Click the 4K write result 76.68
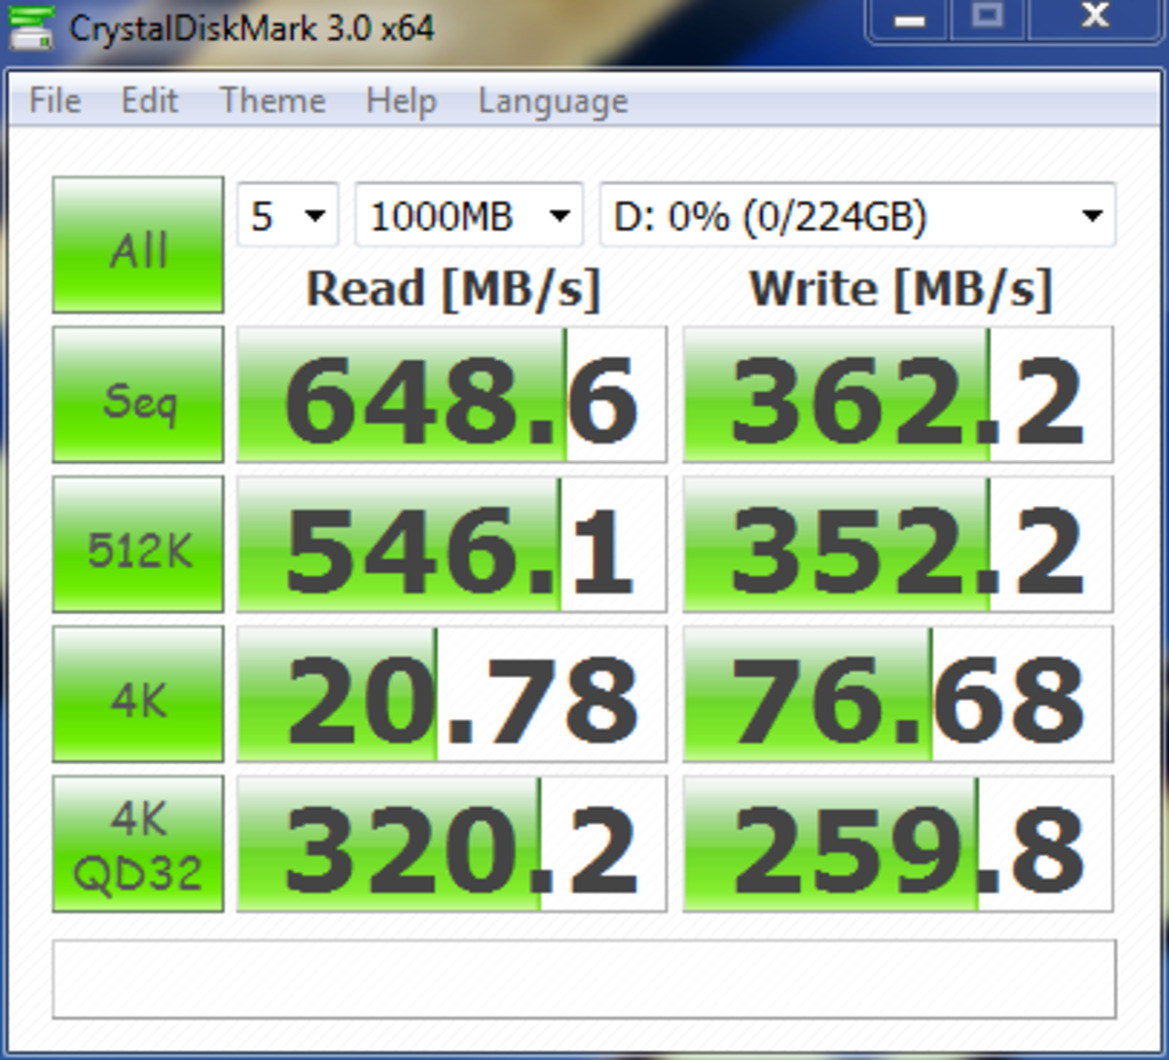Image resolution: width=1169 pixels, height=1060 pixels. point(898,694)
